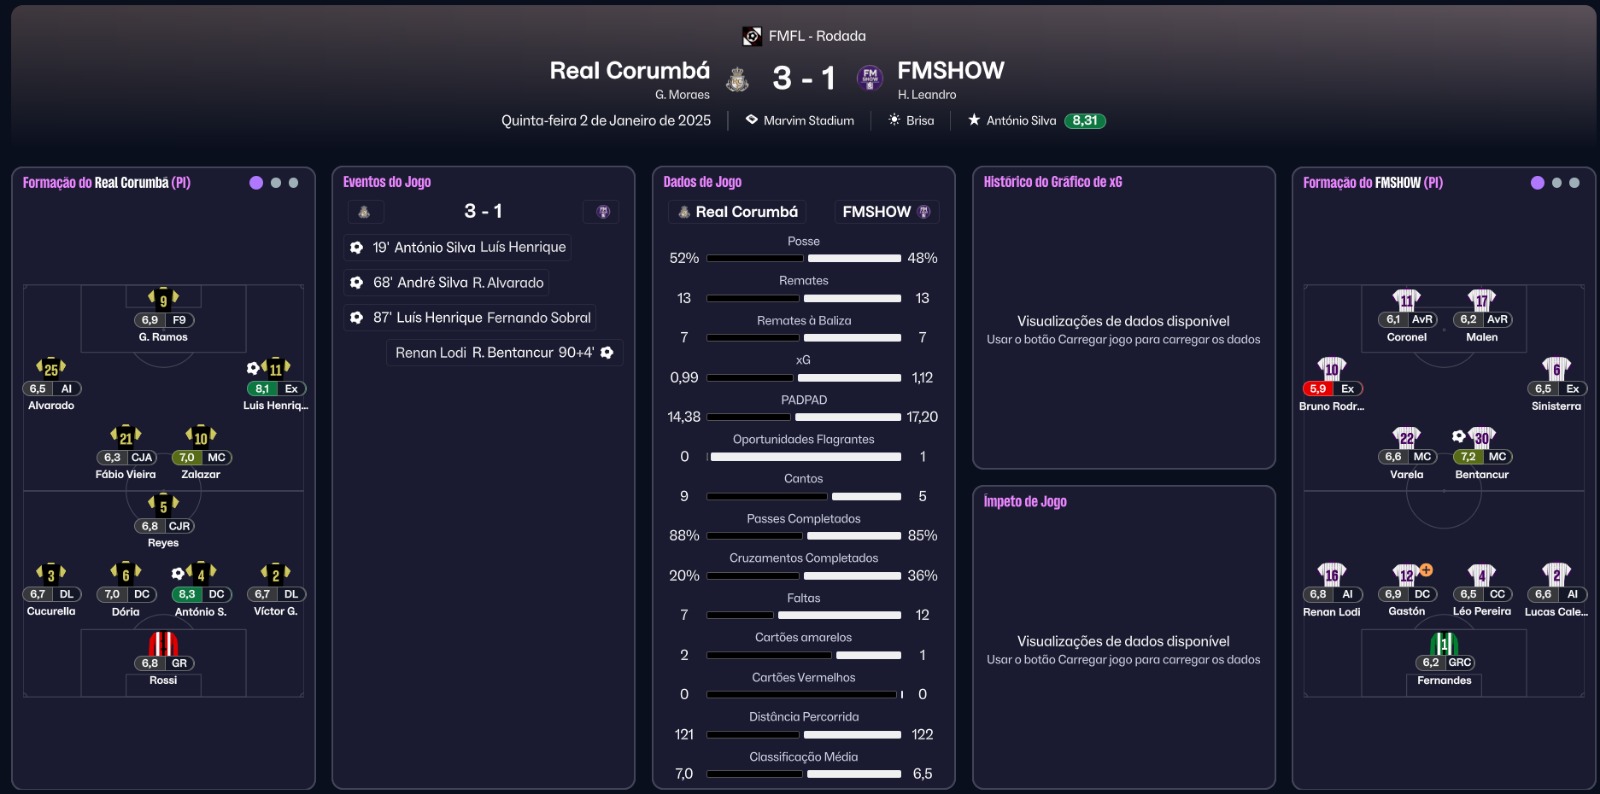Image resolution: width=1600 pixels, height=794 pixels.
Task: Select first purple dot in Real Corumbá formation panel
Action: pyautogui.click(x=256, y=183)
